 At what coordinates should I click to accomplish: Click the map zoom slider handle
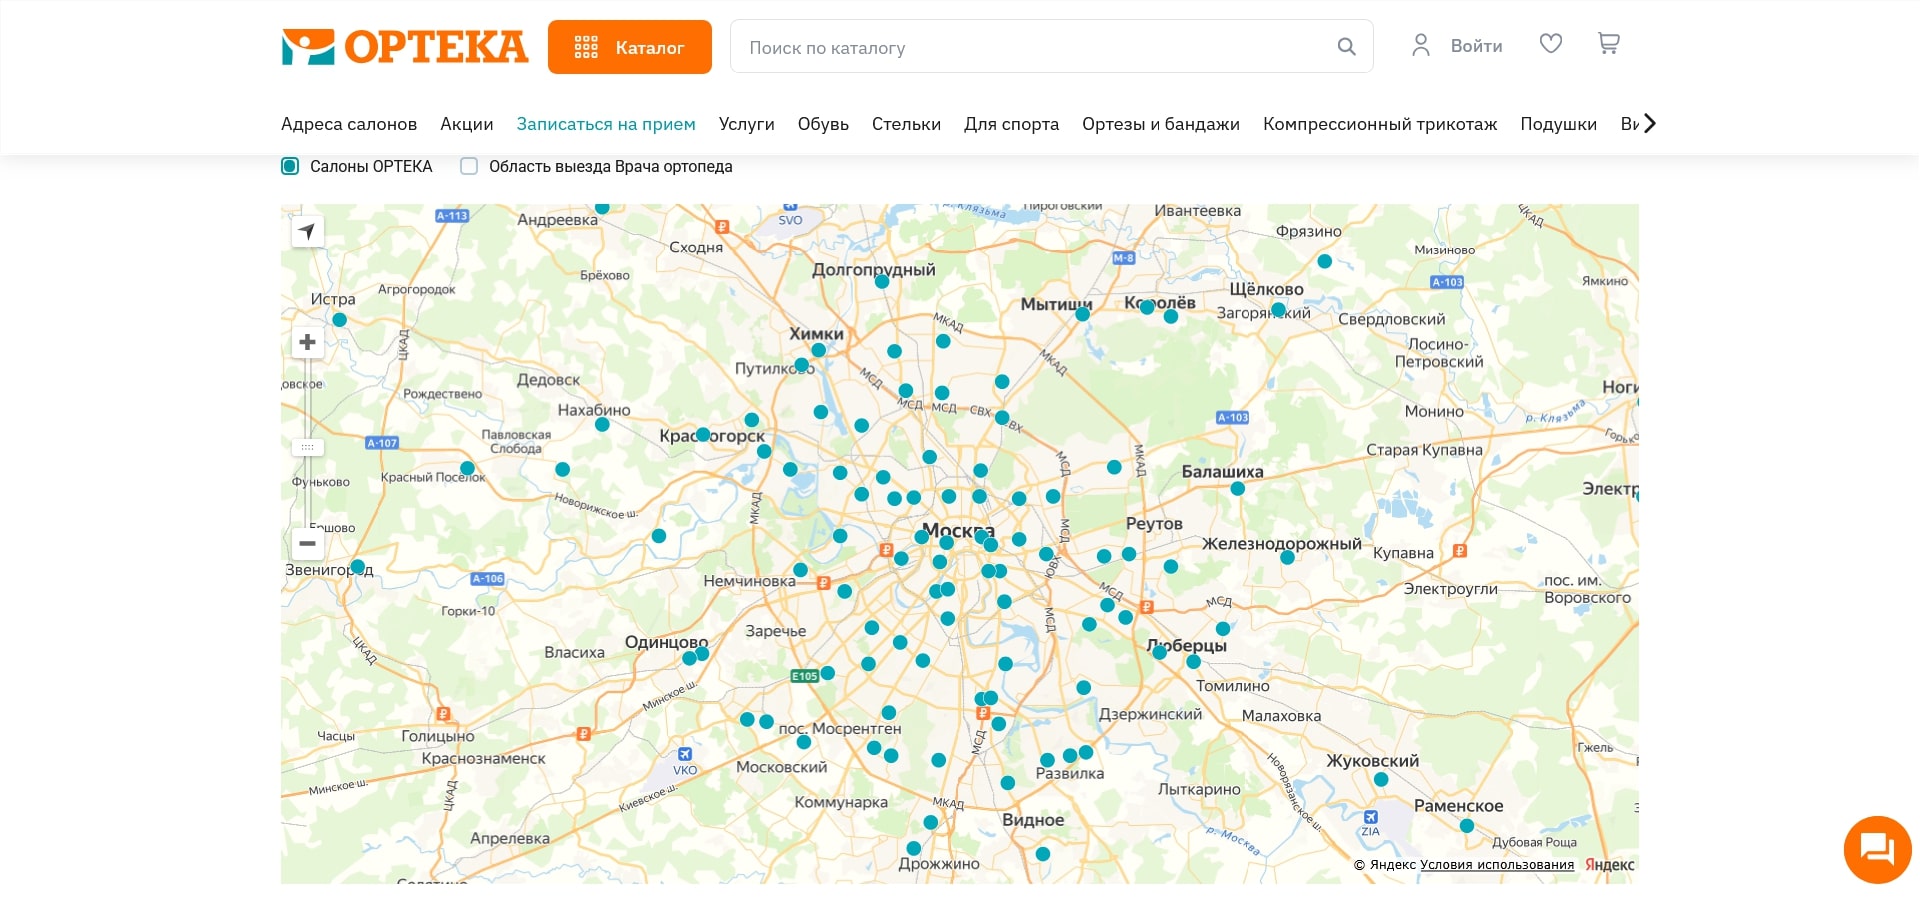point(307,447)
